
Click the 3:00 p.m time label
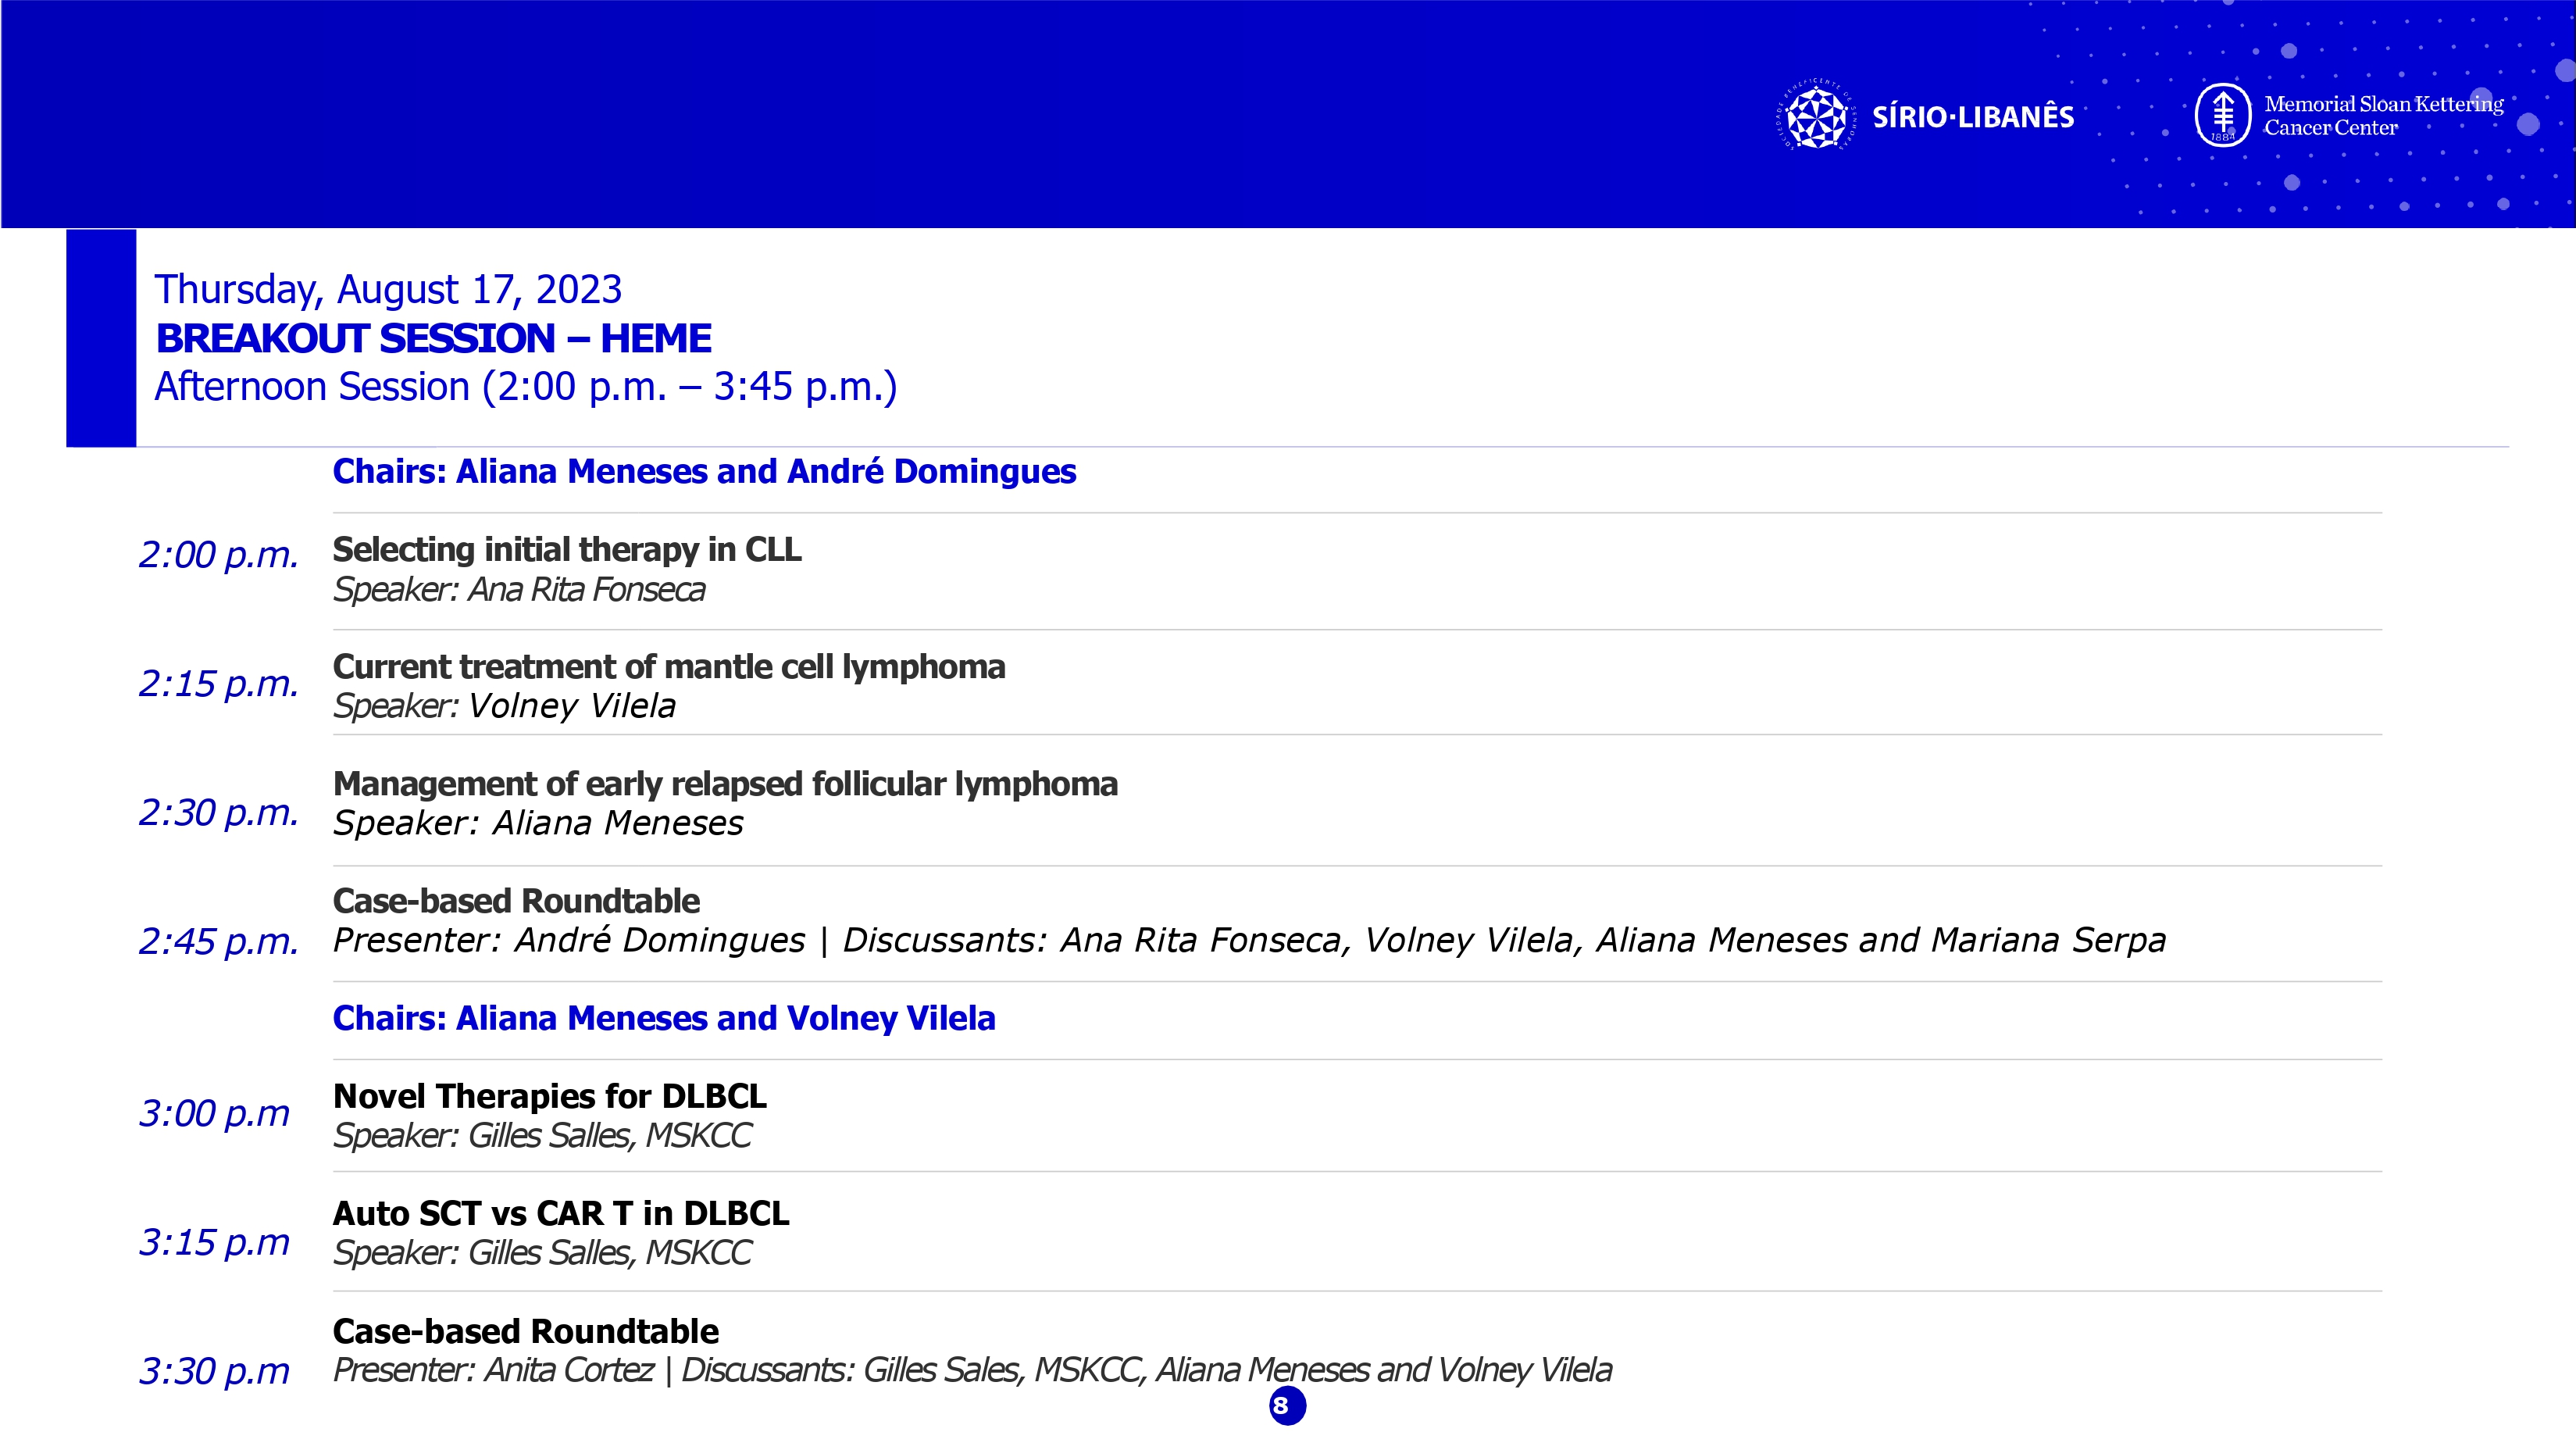214,1113
